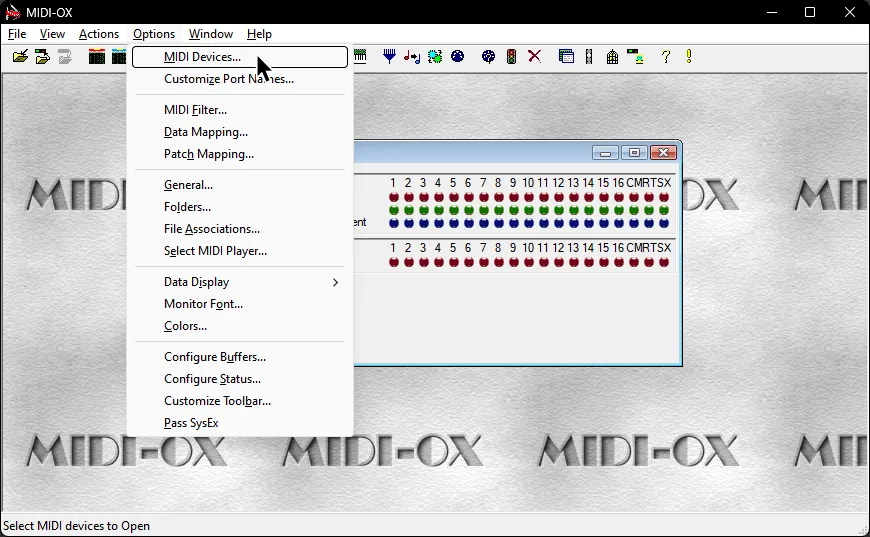870x537 pixels.
Task: Open Colors... menu item
Action: click(x=240, y=326)
